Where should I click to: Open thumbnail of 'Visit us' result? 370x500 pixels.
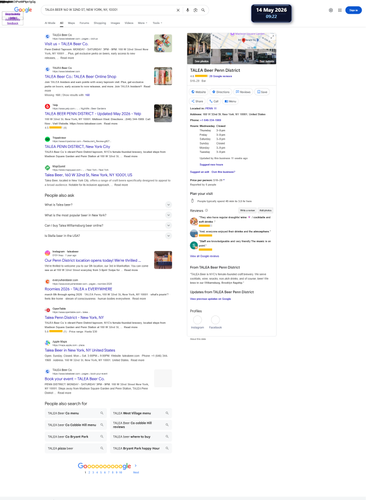click(163, 43)
